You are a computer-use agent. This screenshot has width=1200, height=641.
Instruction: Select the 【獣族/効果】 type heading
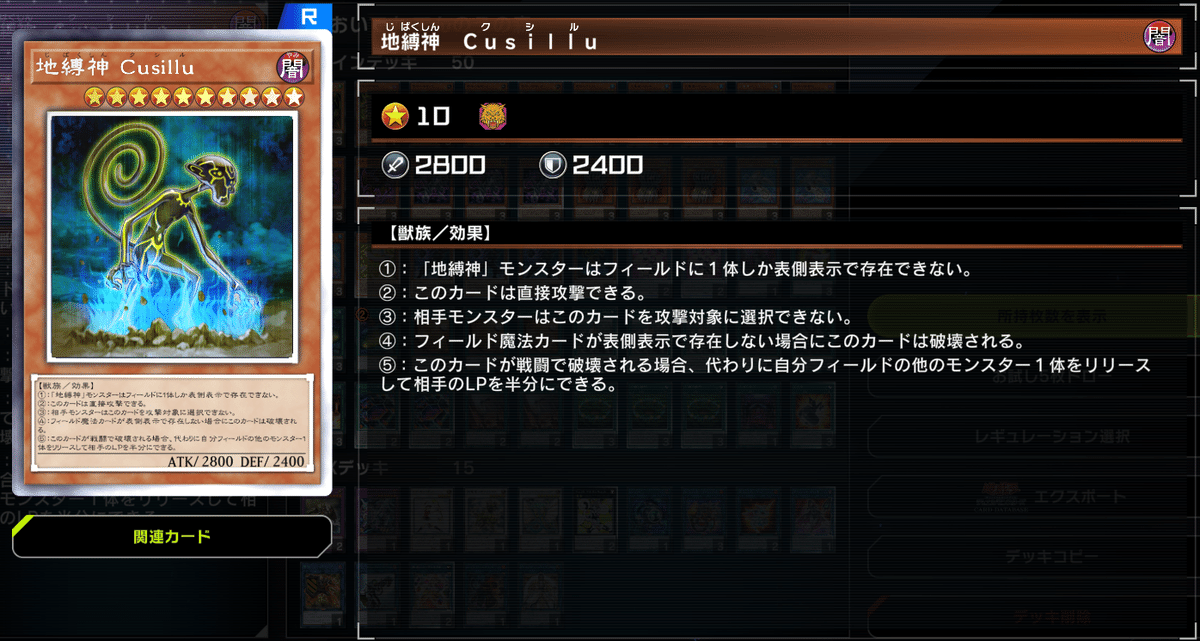(434, 233)
